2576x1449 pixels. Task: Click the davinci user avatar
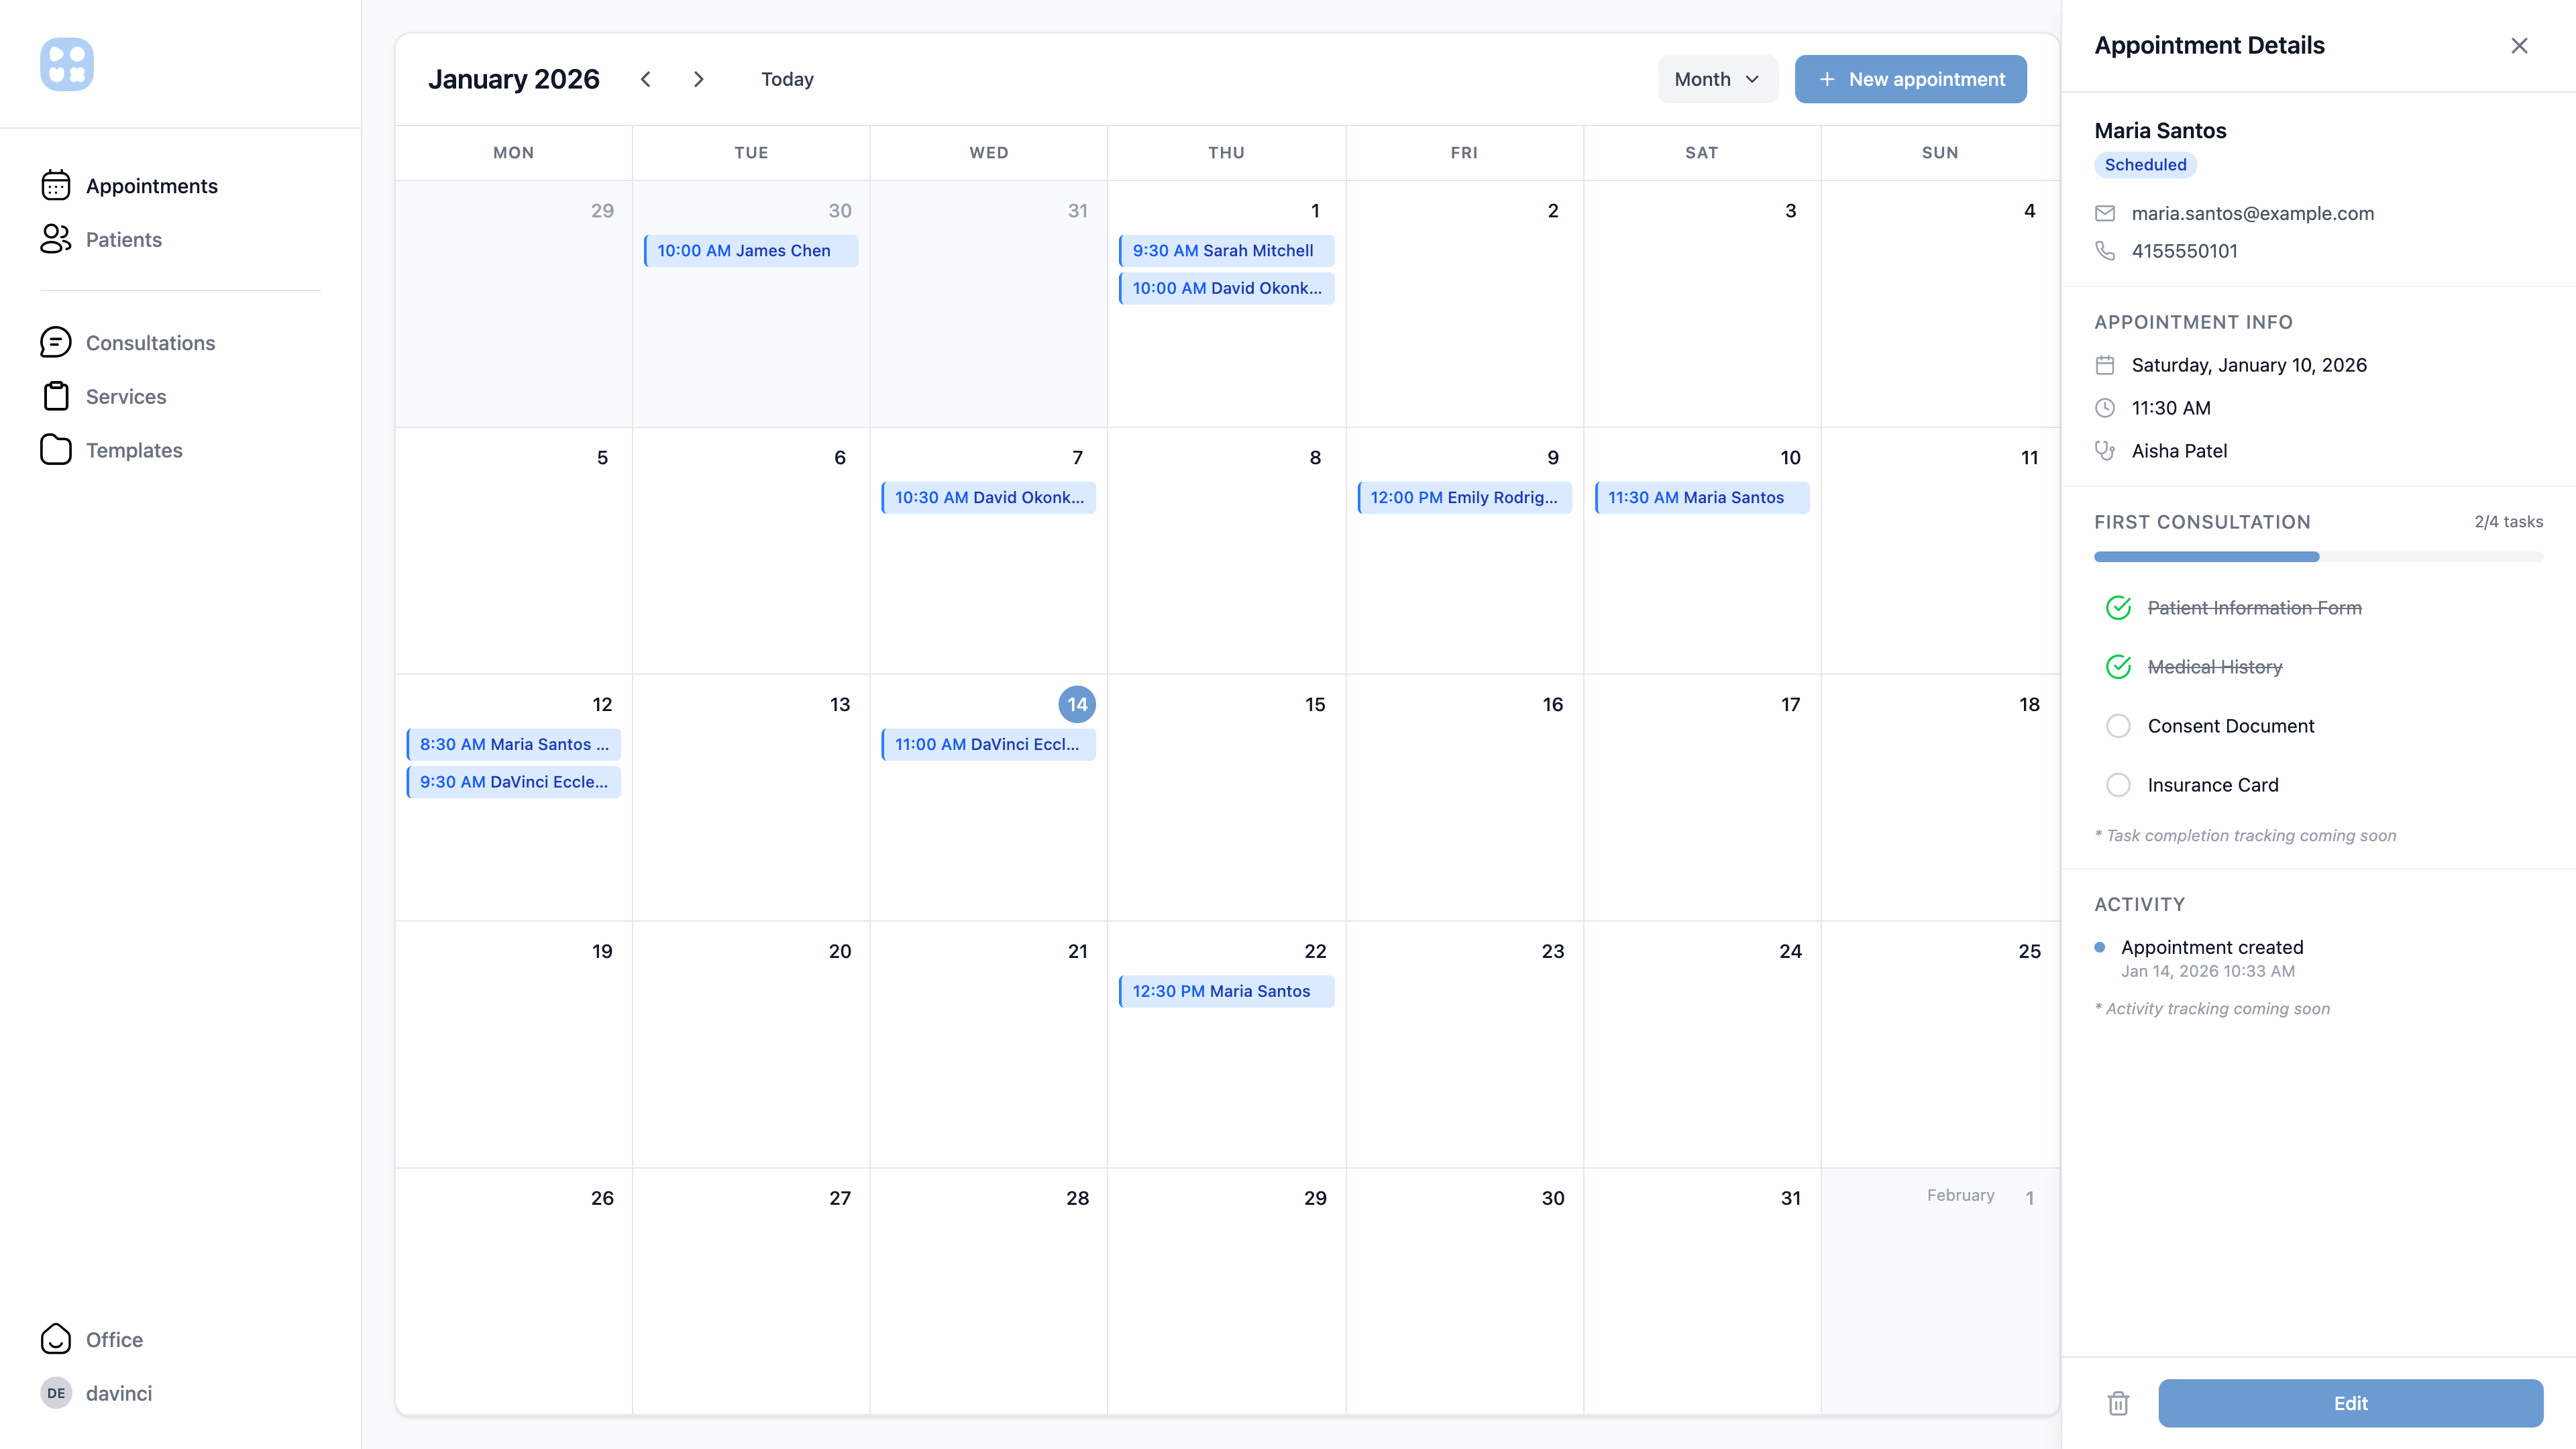56,1393
